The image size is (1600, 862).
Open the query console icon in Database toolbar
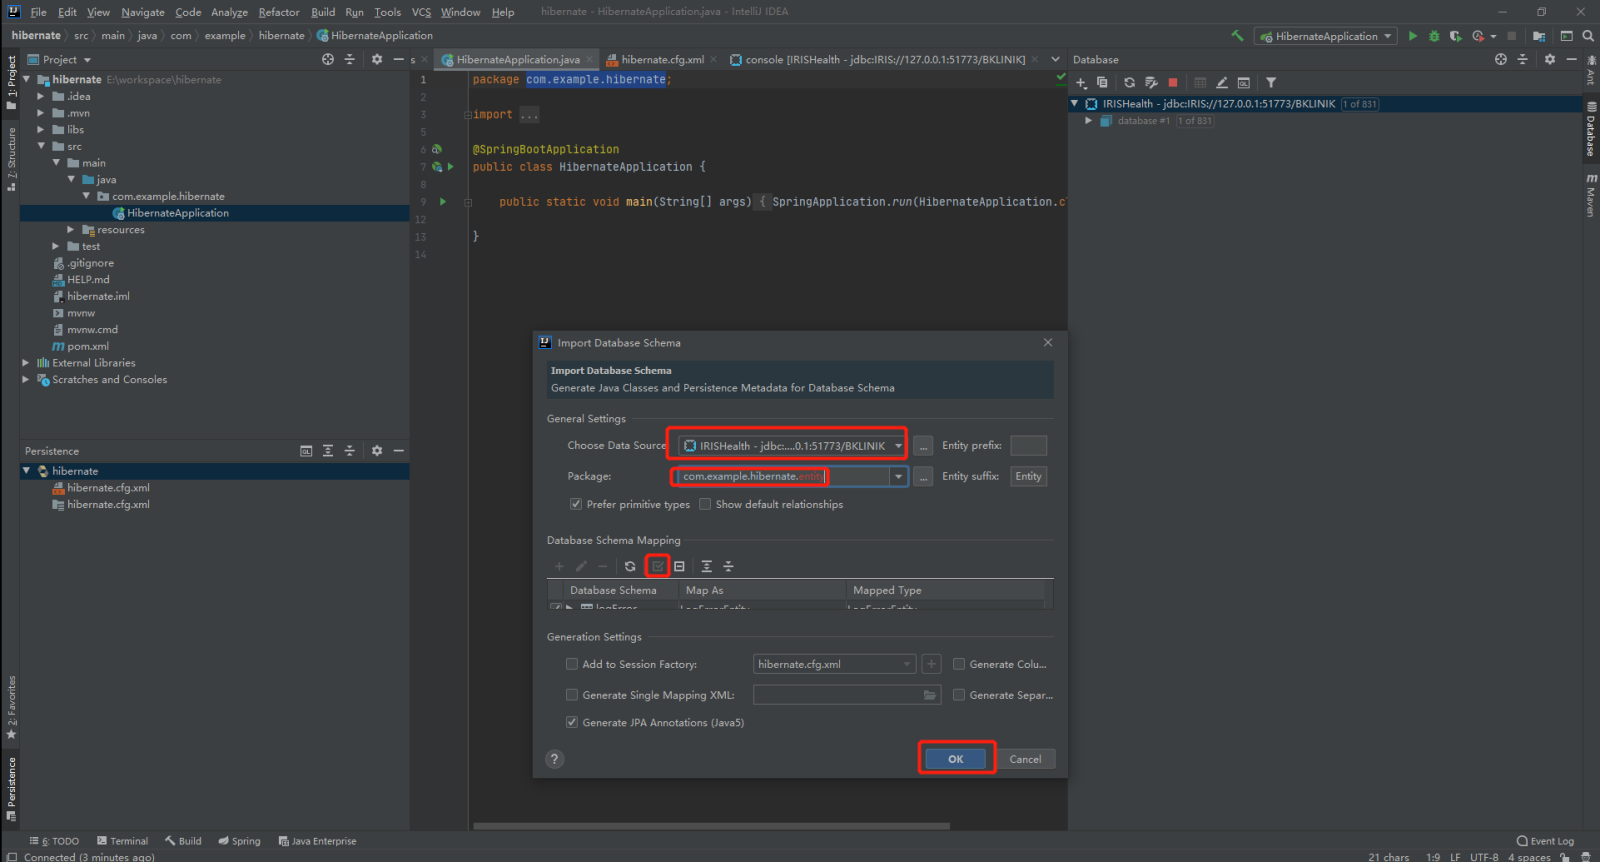click(1243, 83)
